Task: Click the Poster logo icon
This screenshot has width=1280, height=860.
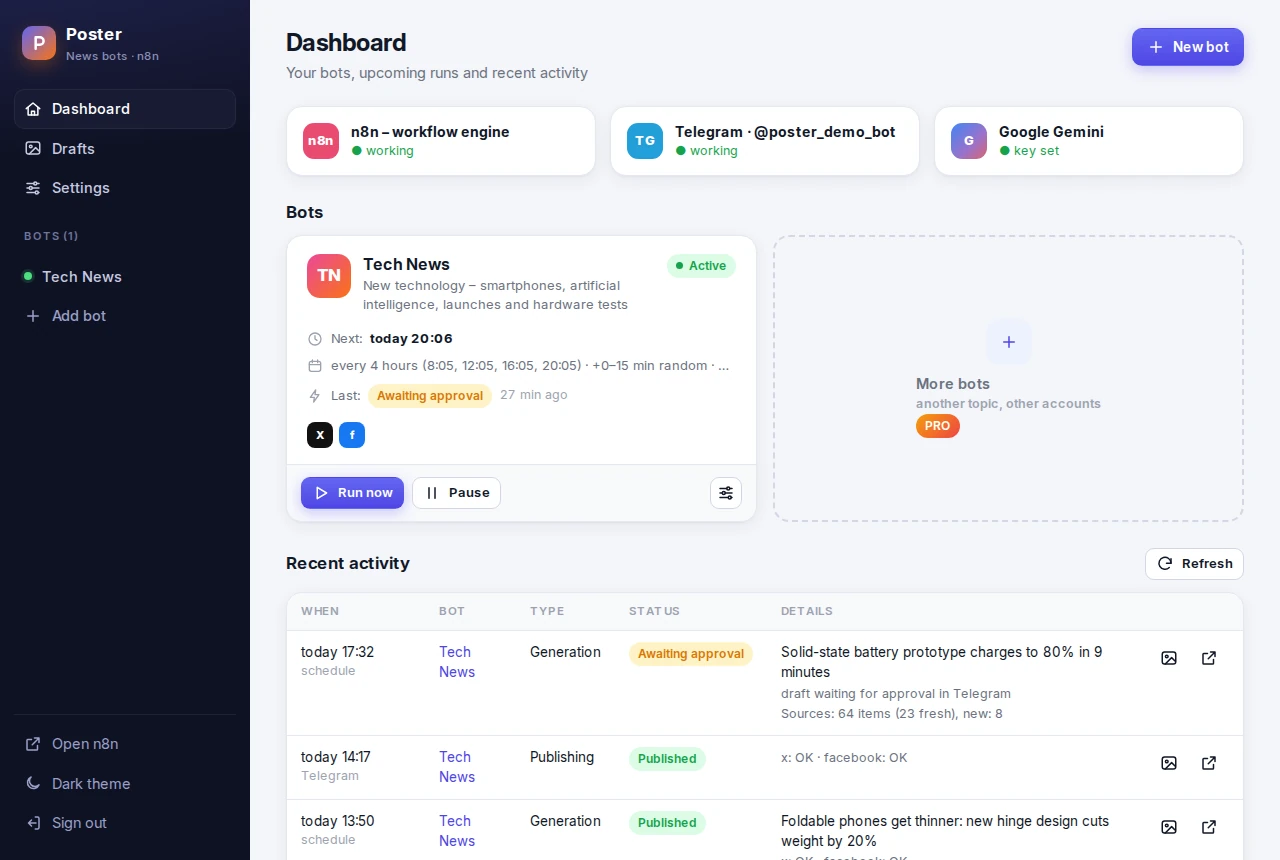Action: point(39,43)
